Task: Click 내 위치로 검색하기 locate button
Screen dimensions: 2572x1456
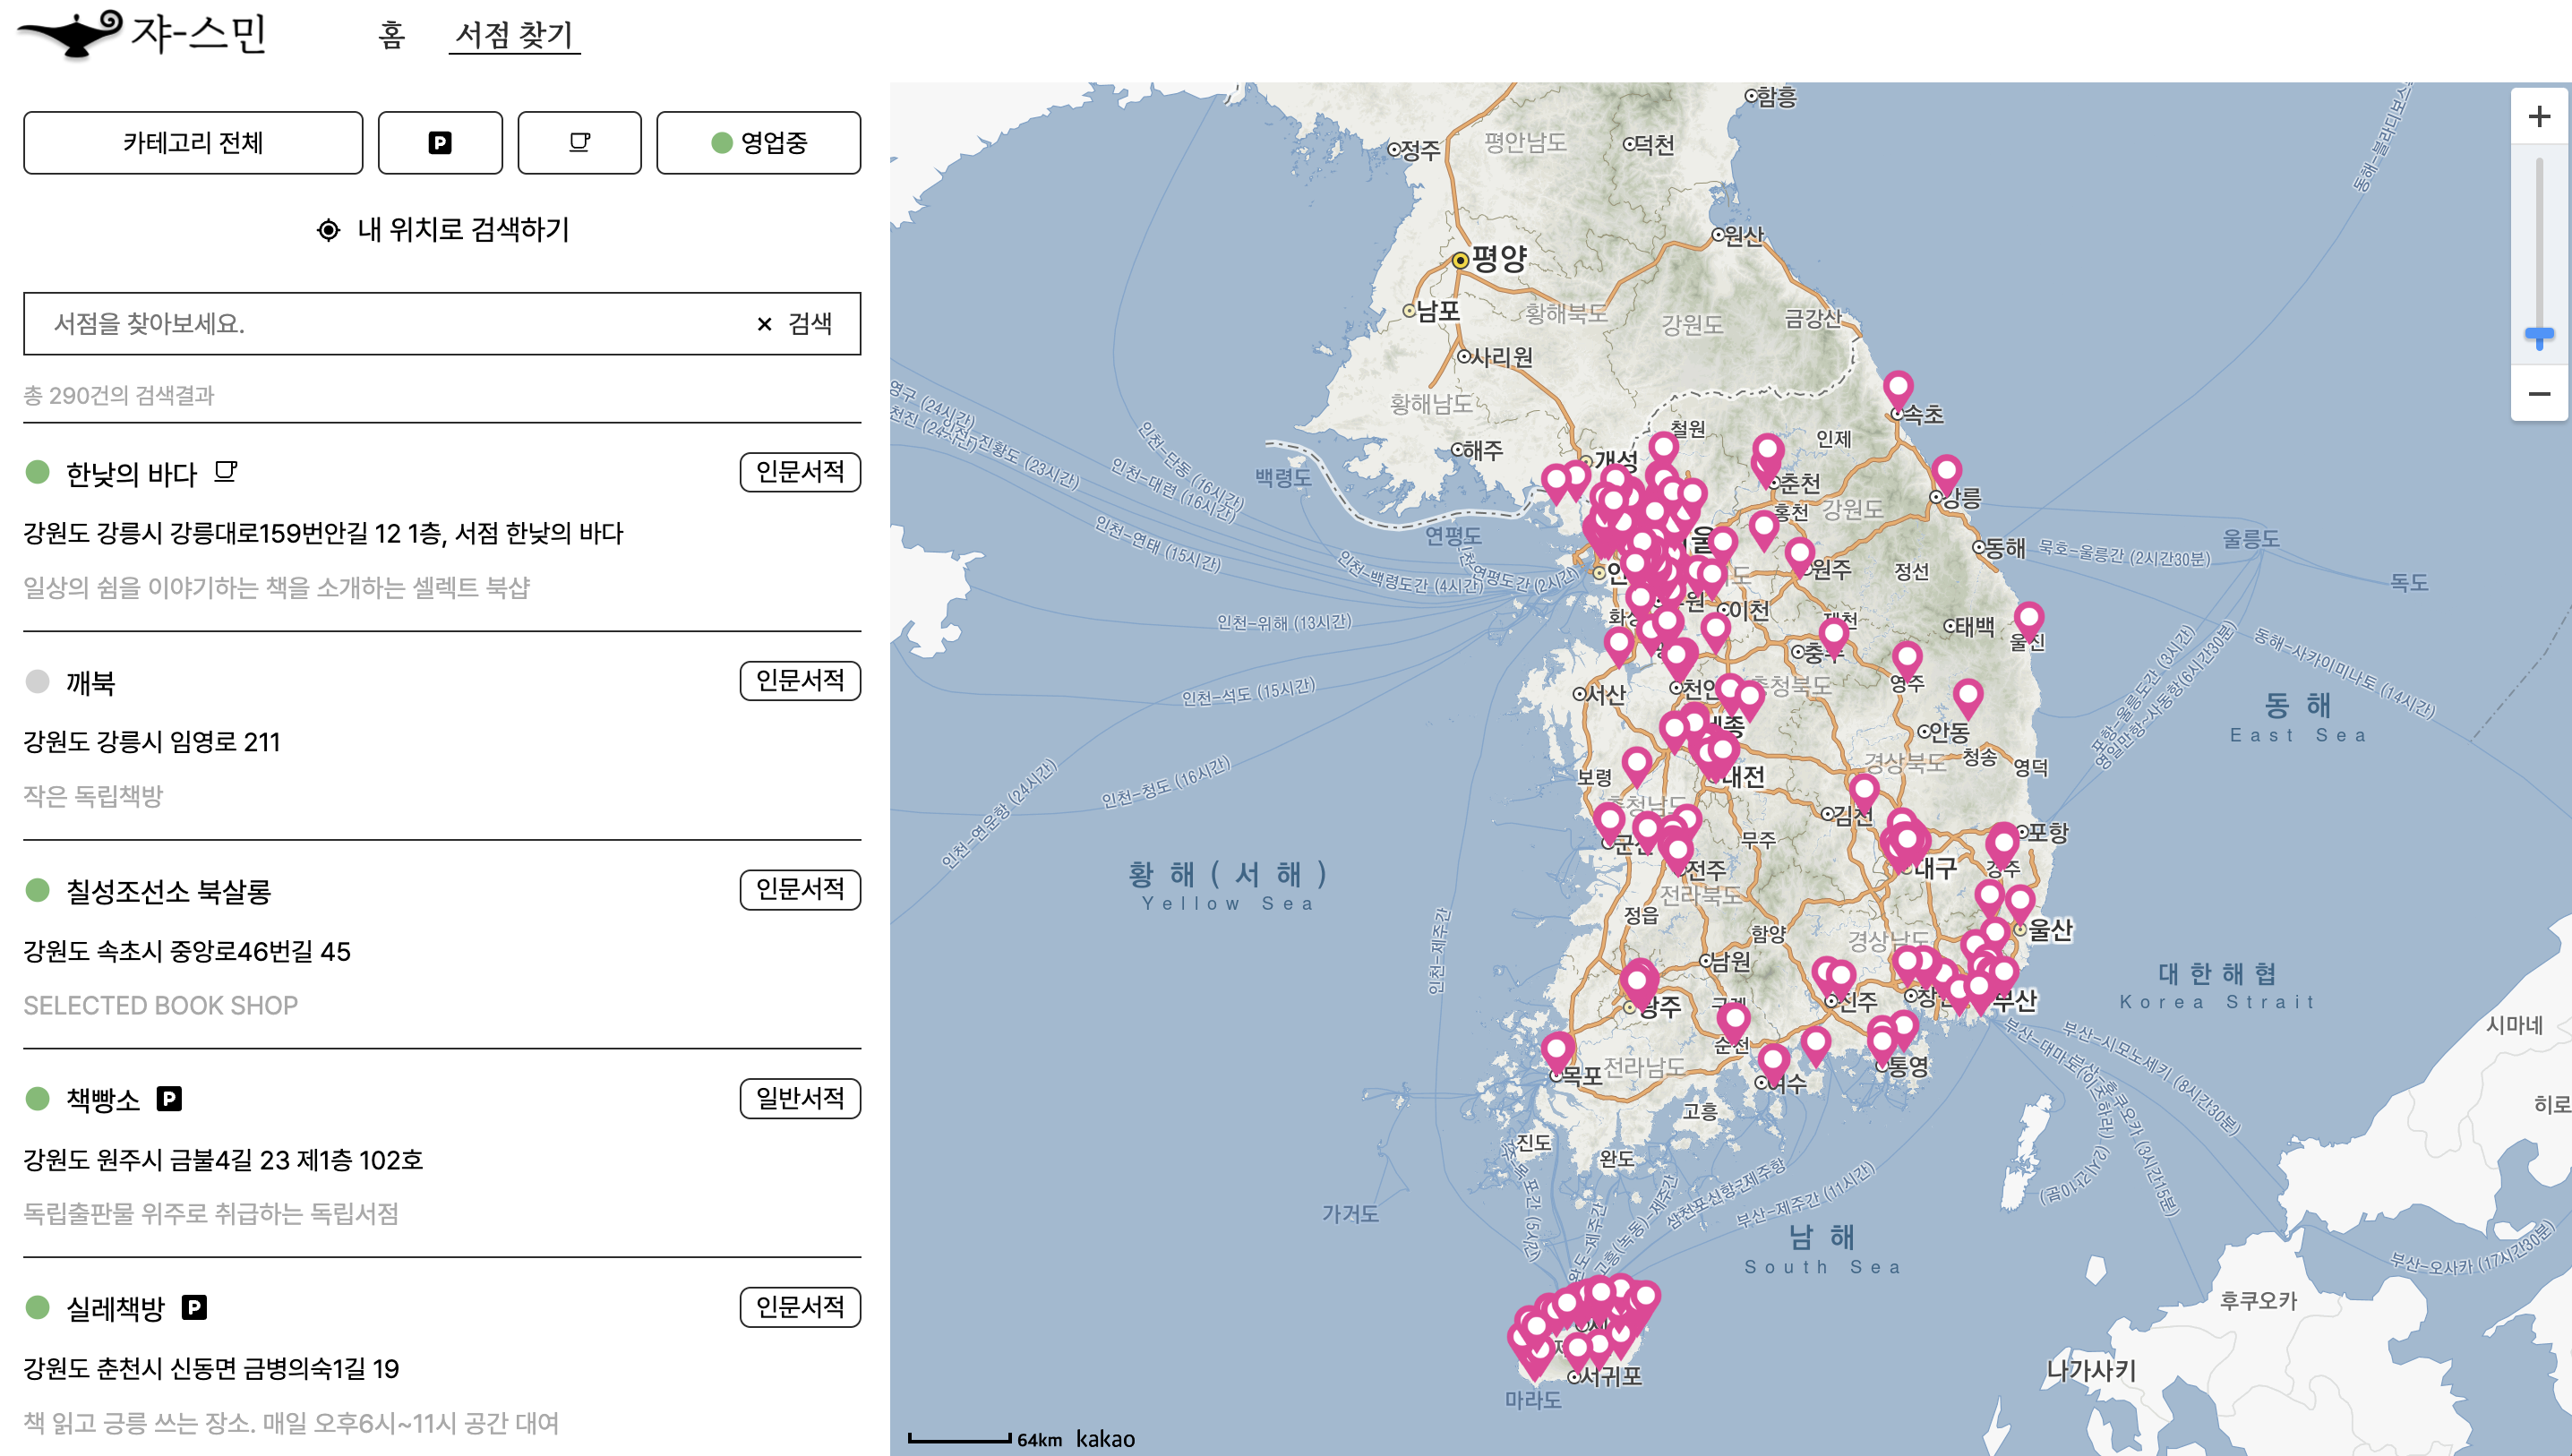Action: point(442,230)
